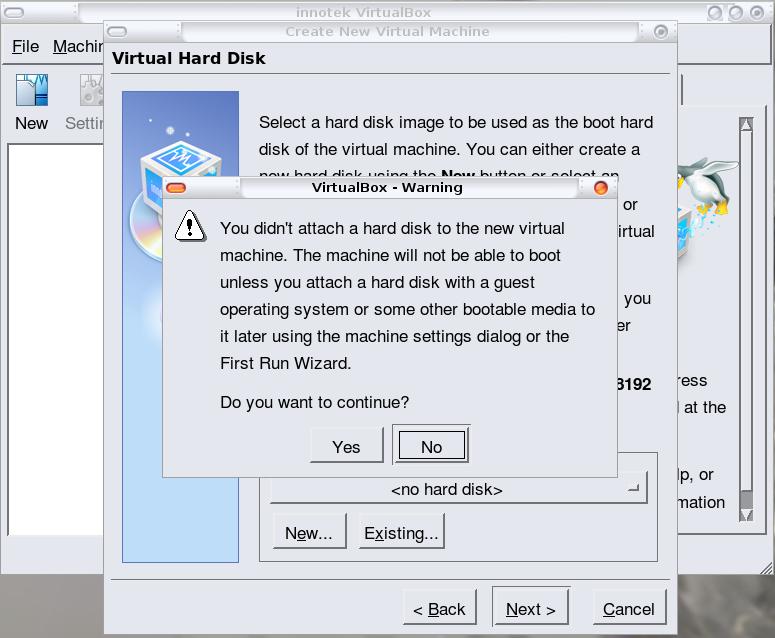This screenshot has height=638, width=775.
Task: Open the <no hard disk> dropdown
Action: tap(458, 489)
